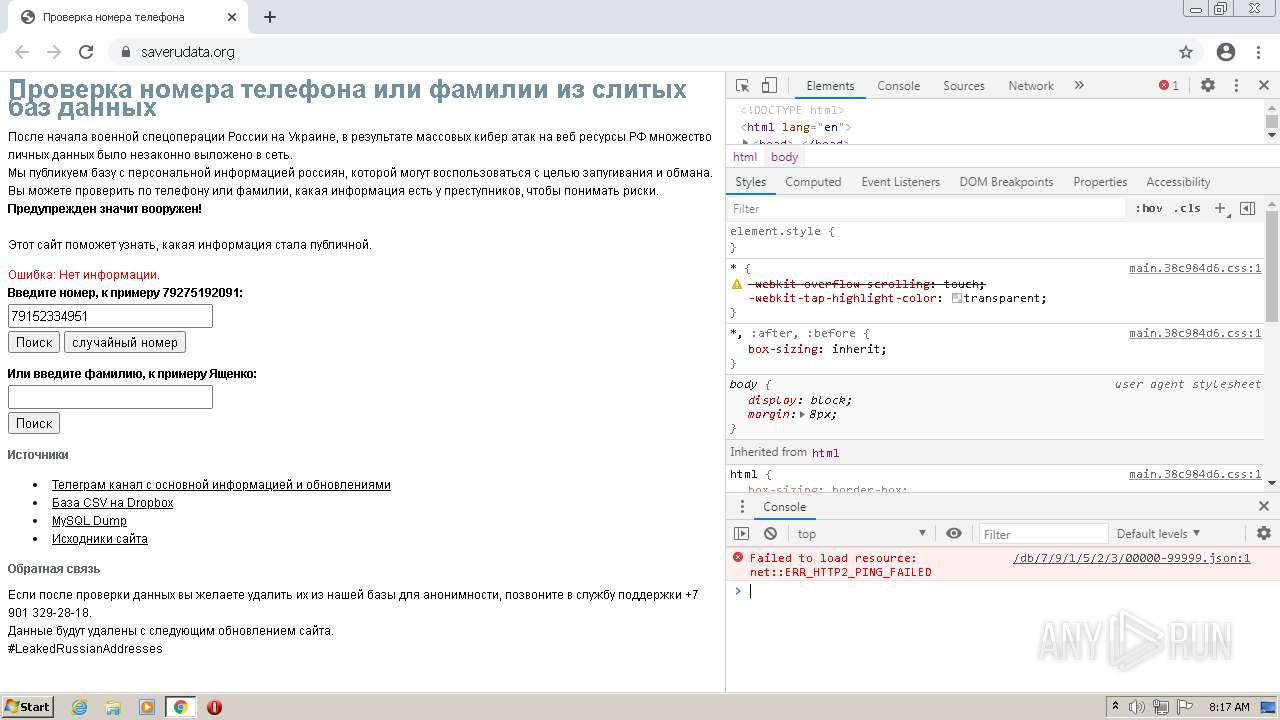
Task: Open File Explorer folder in taskbar
Action: (x=113, y=707)
